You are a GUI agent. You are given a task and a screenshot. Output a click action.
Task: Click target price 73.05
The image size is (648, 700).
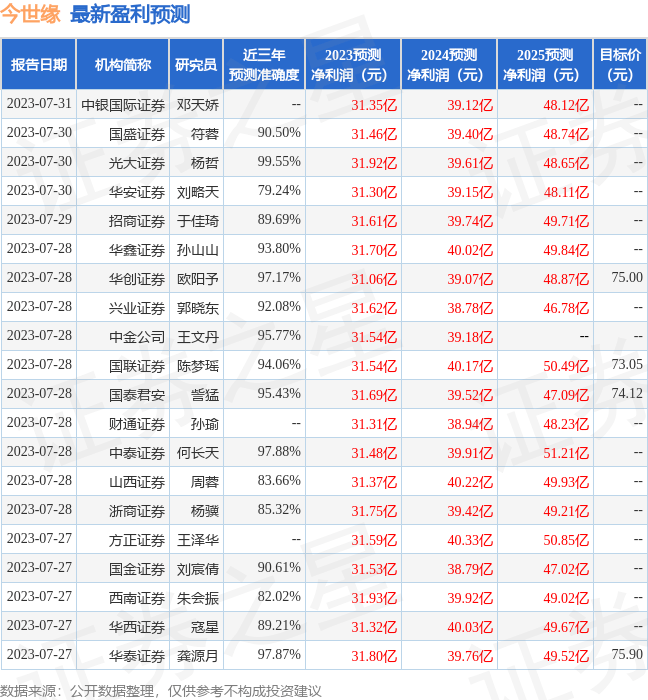[627, 364]
